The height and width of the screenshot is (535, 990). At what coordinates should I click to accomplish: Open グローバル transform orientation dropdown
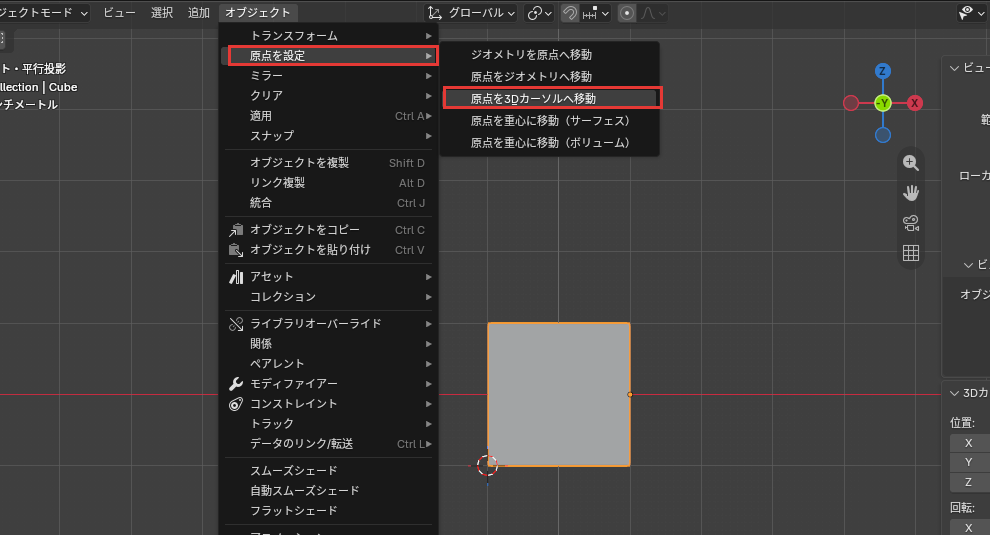click(472, 13)
